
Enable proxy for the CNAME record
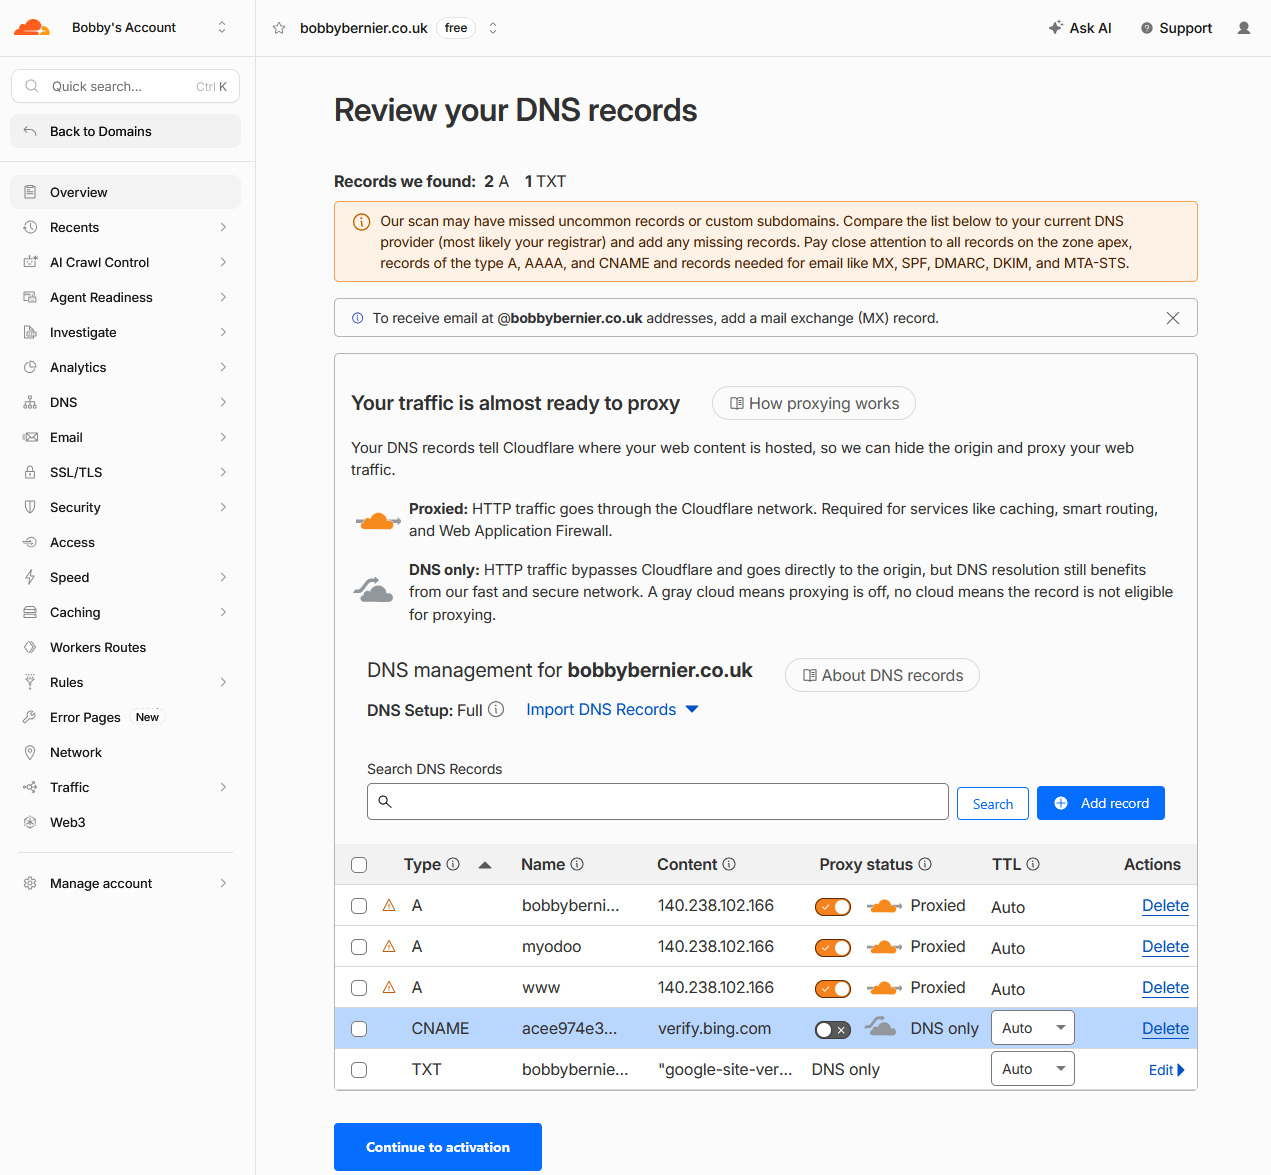pos(833,1030)
